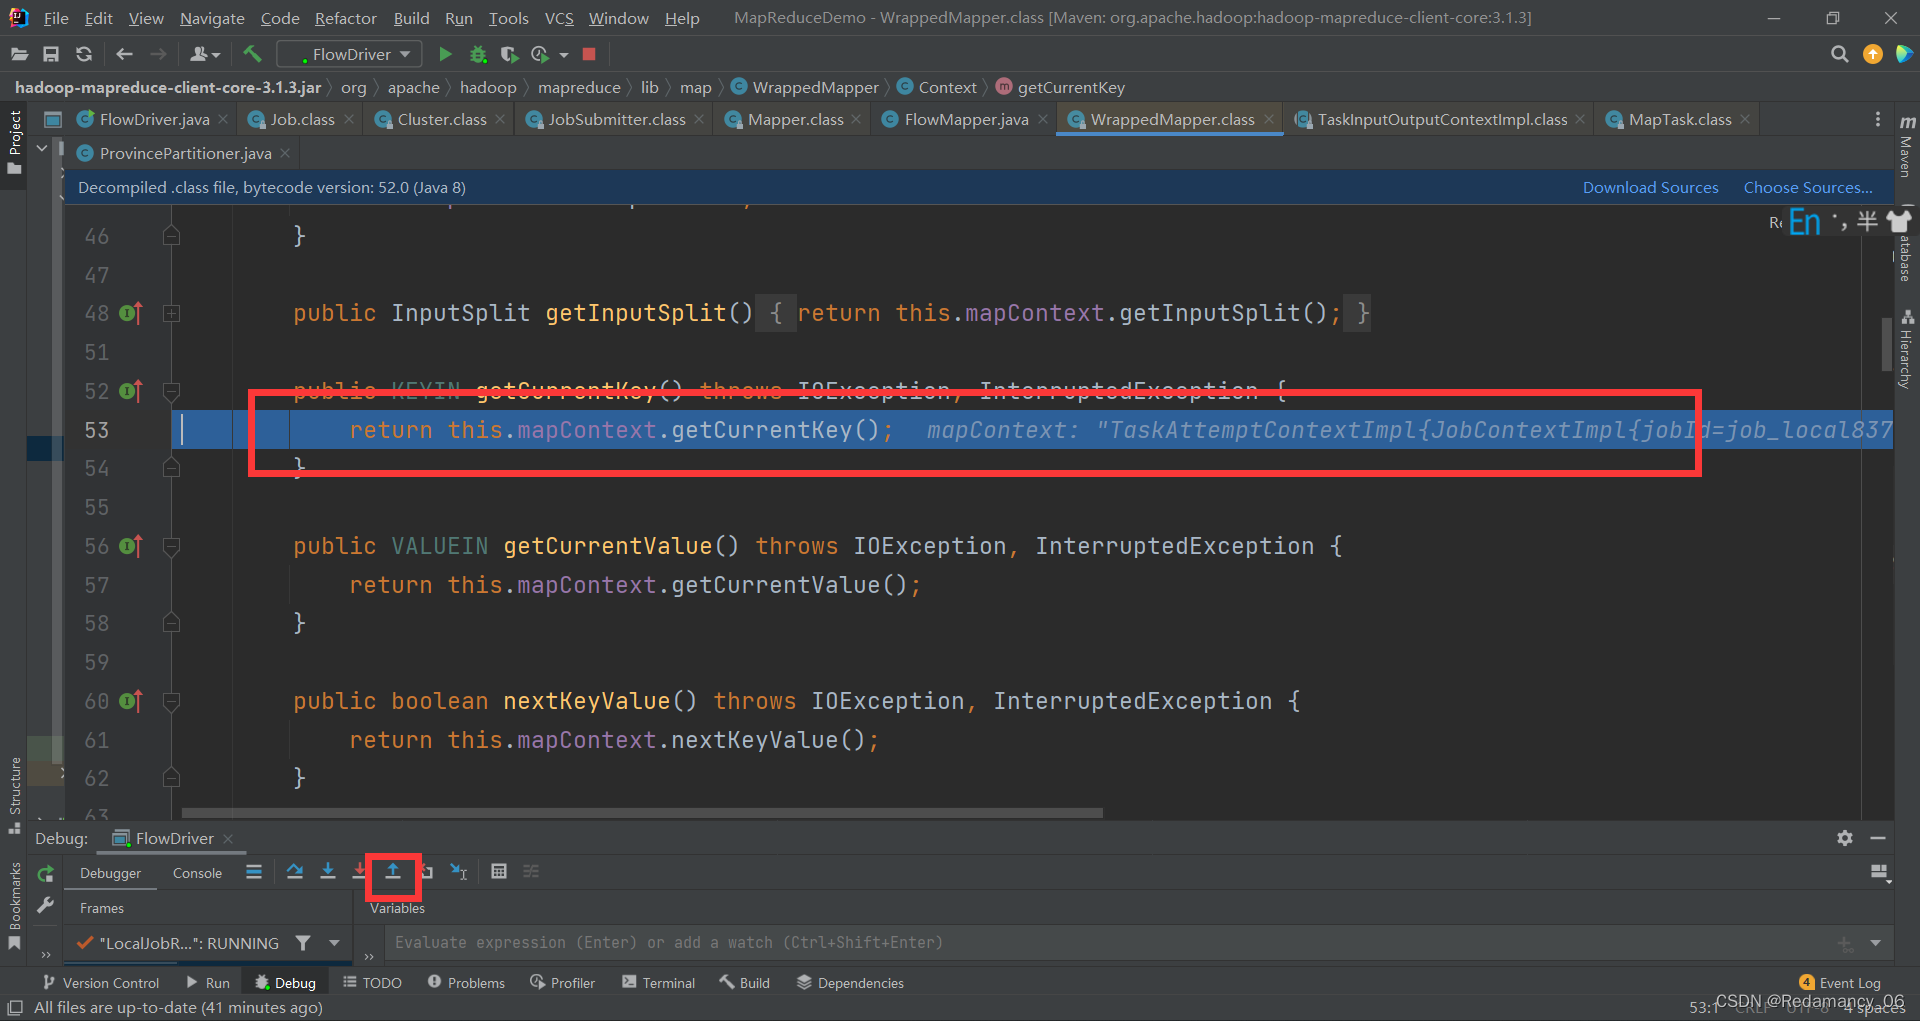Navigate Forward with the right arrow
The width and height of the screenshot is (1920, 1021).
158,54
